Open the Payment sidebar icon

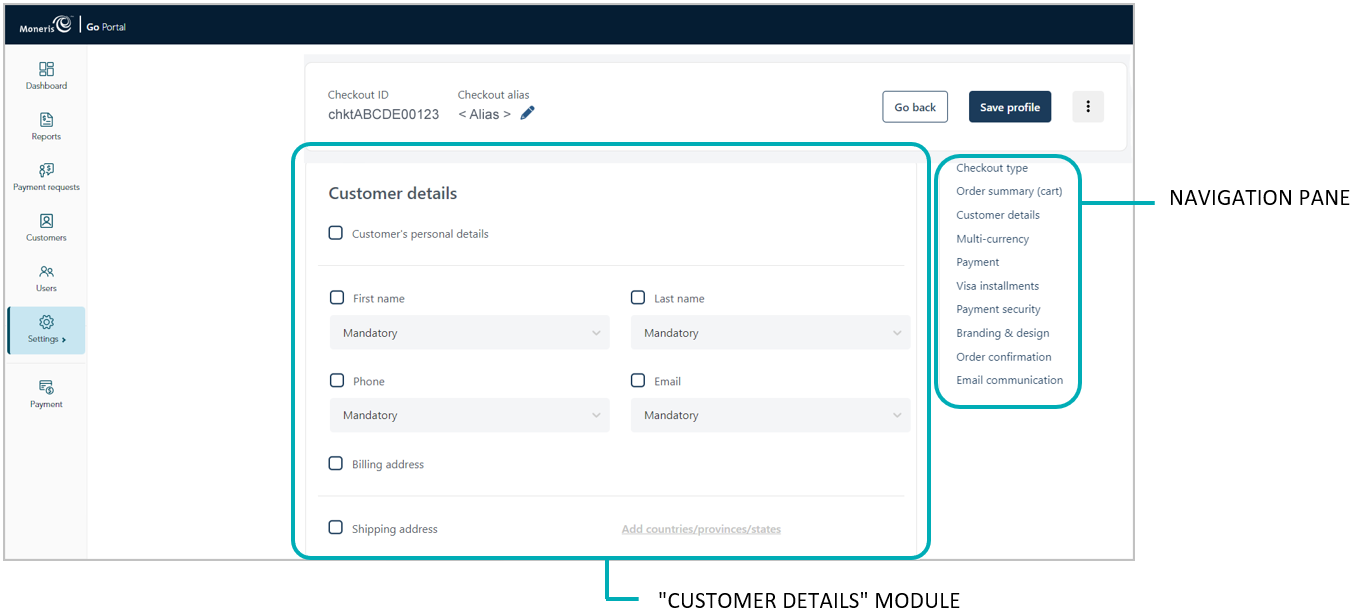coord(46,387)
